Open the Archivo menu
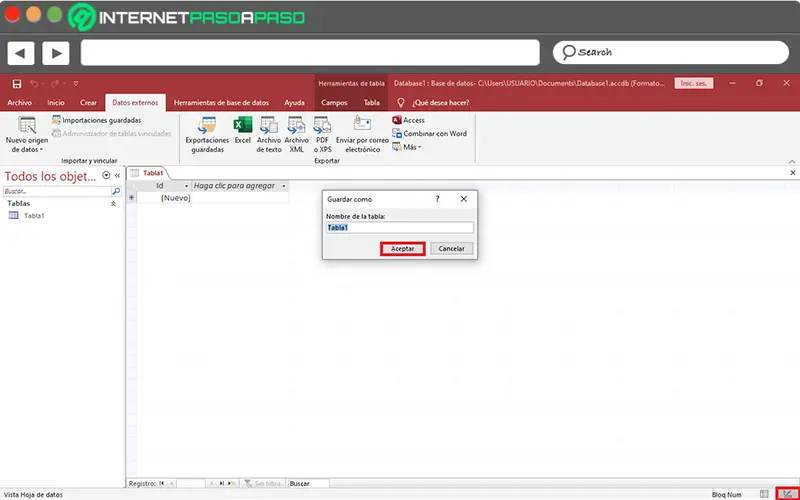This screenshot has height=500, width=800. 19,103
